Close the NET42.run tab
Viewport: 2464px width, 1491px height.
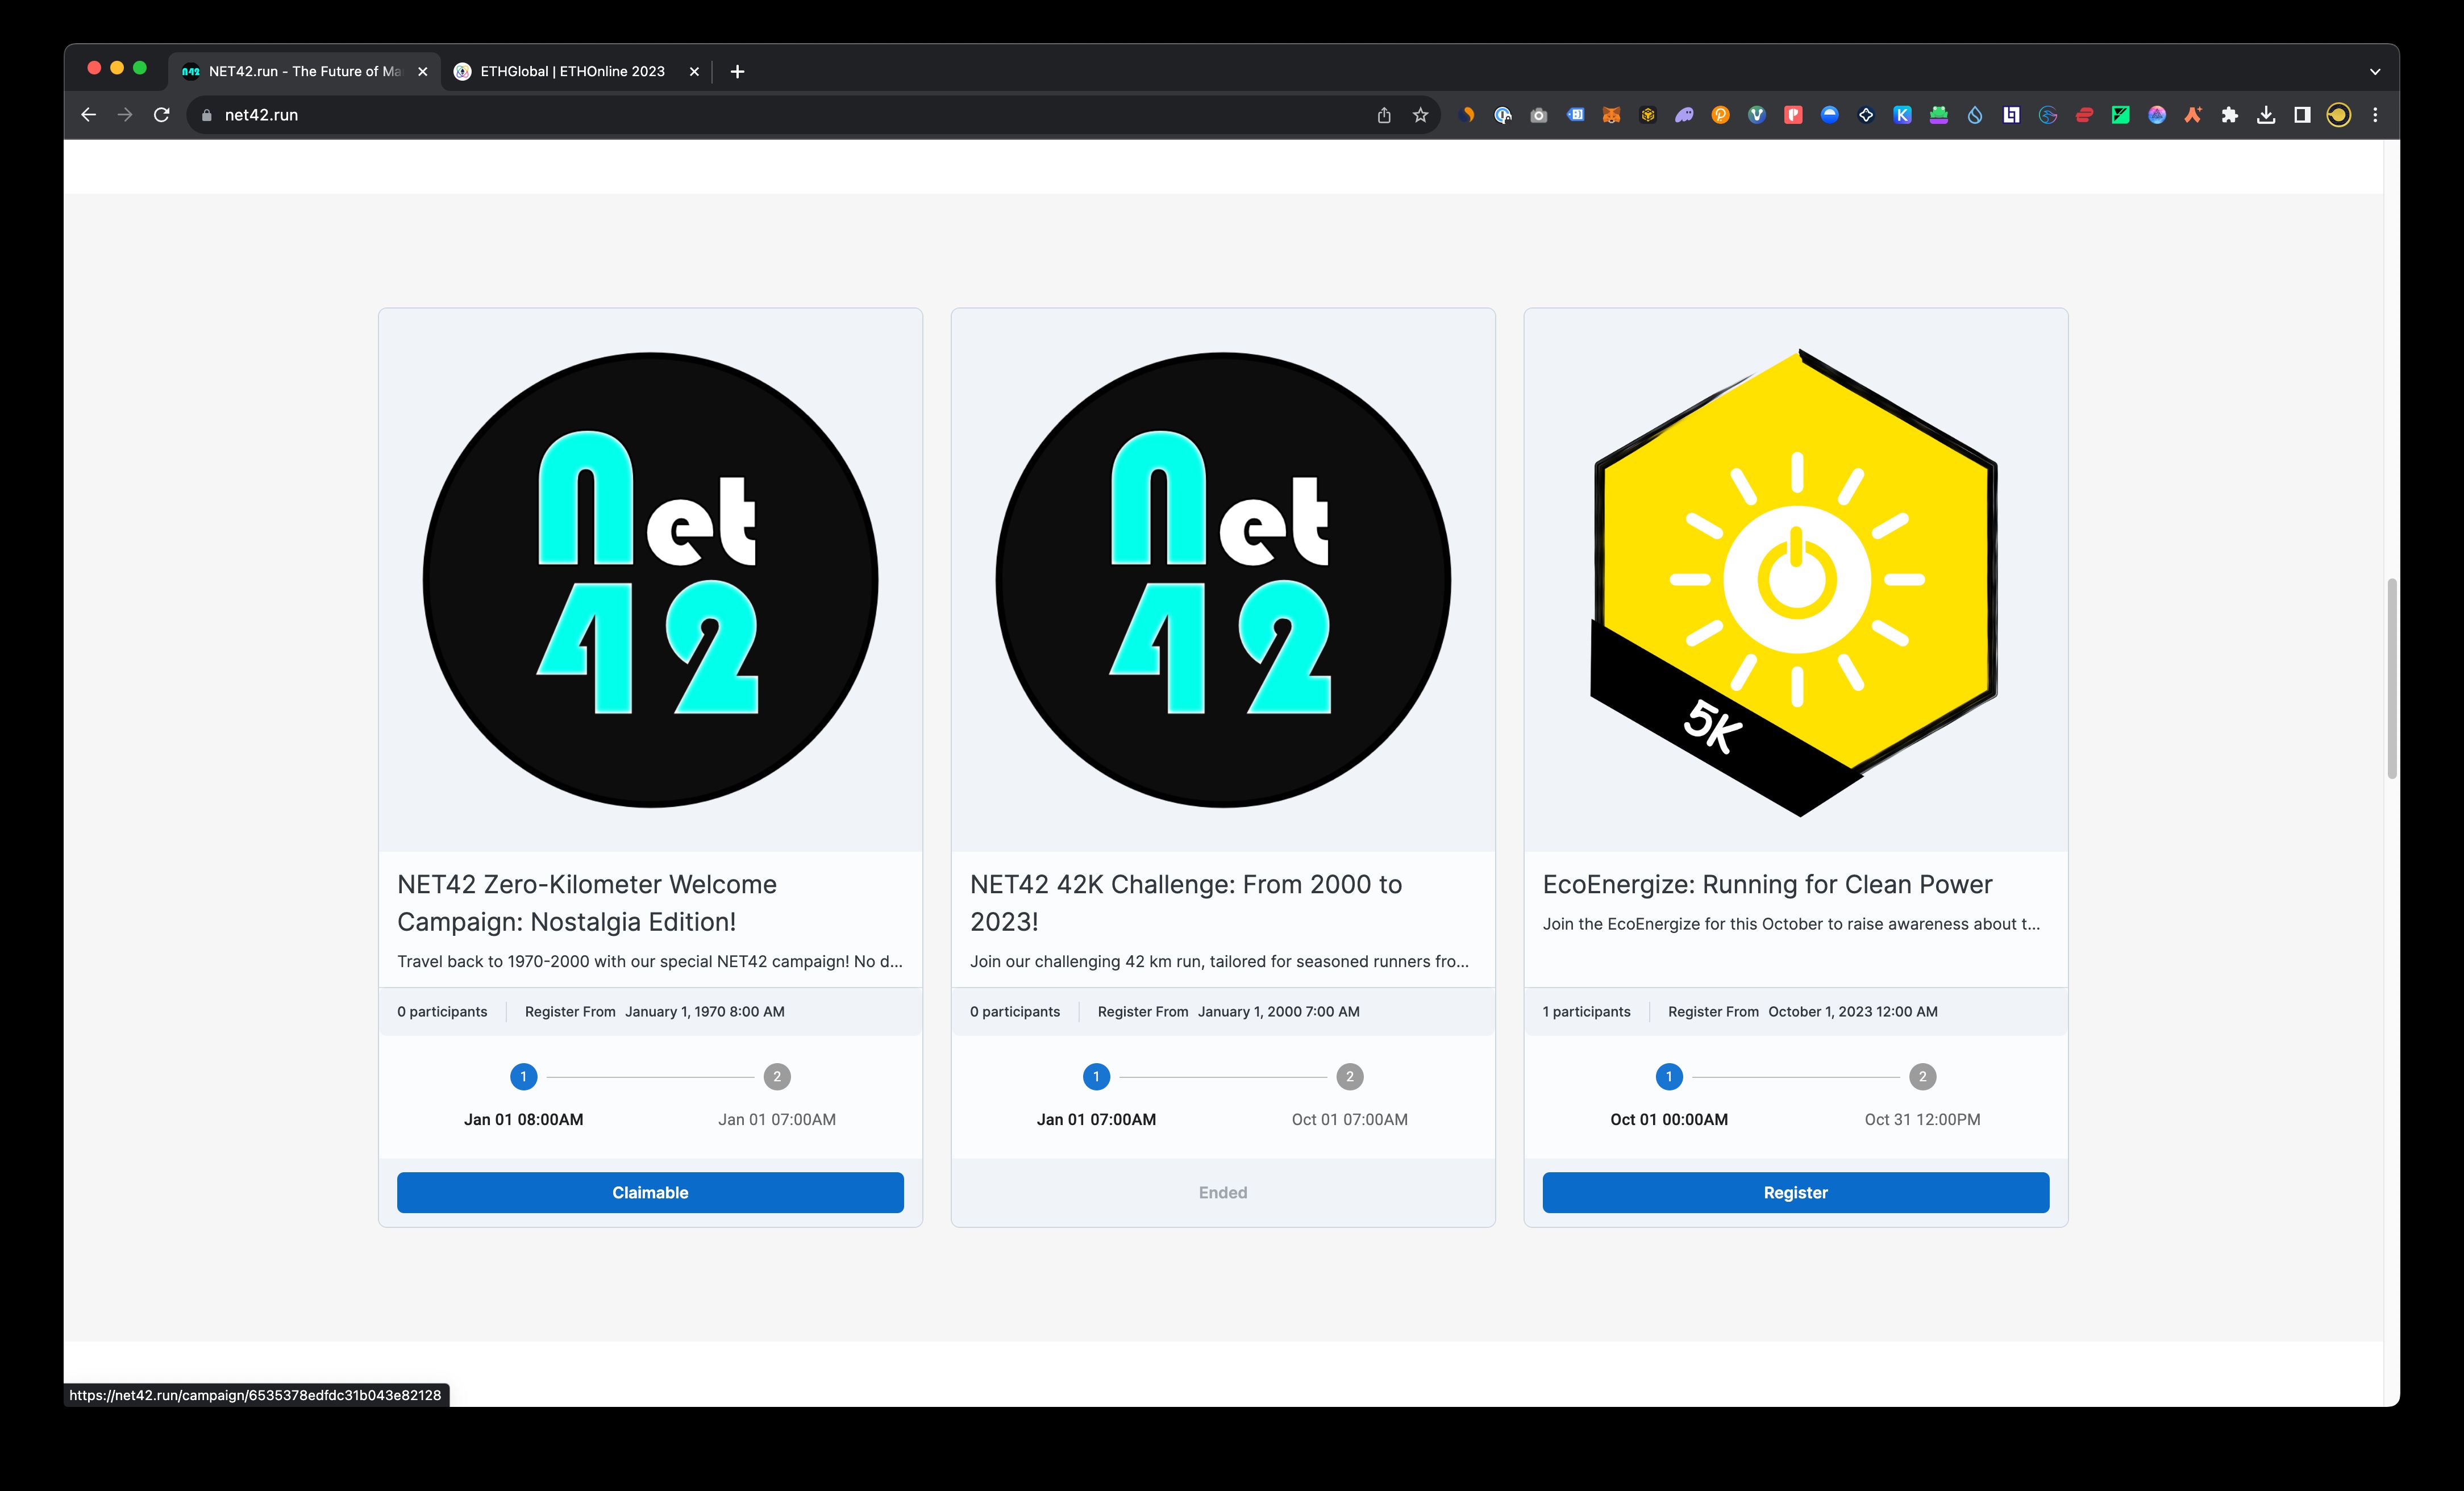tap(422, 71)
